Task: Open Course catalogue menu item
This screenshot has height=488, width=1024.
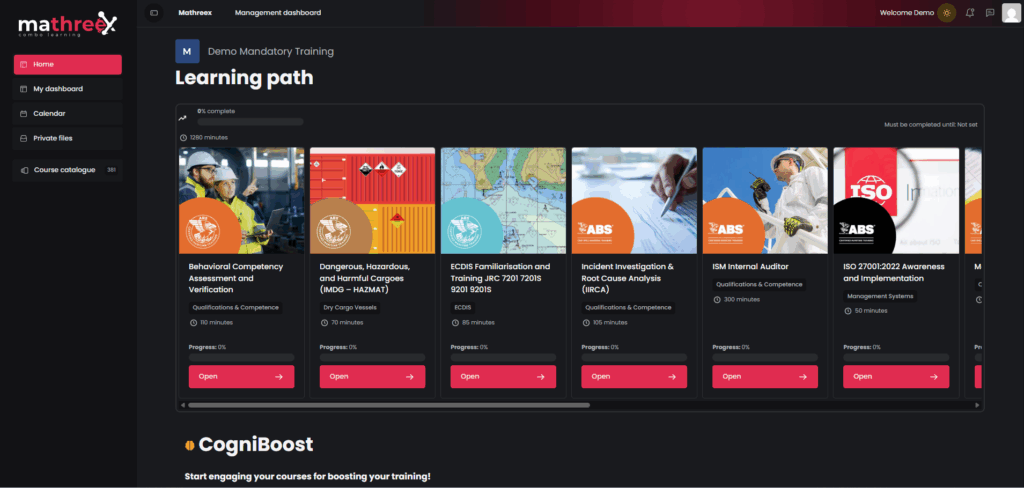Action: (x=67, y=170)
